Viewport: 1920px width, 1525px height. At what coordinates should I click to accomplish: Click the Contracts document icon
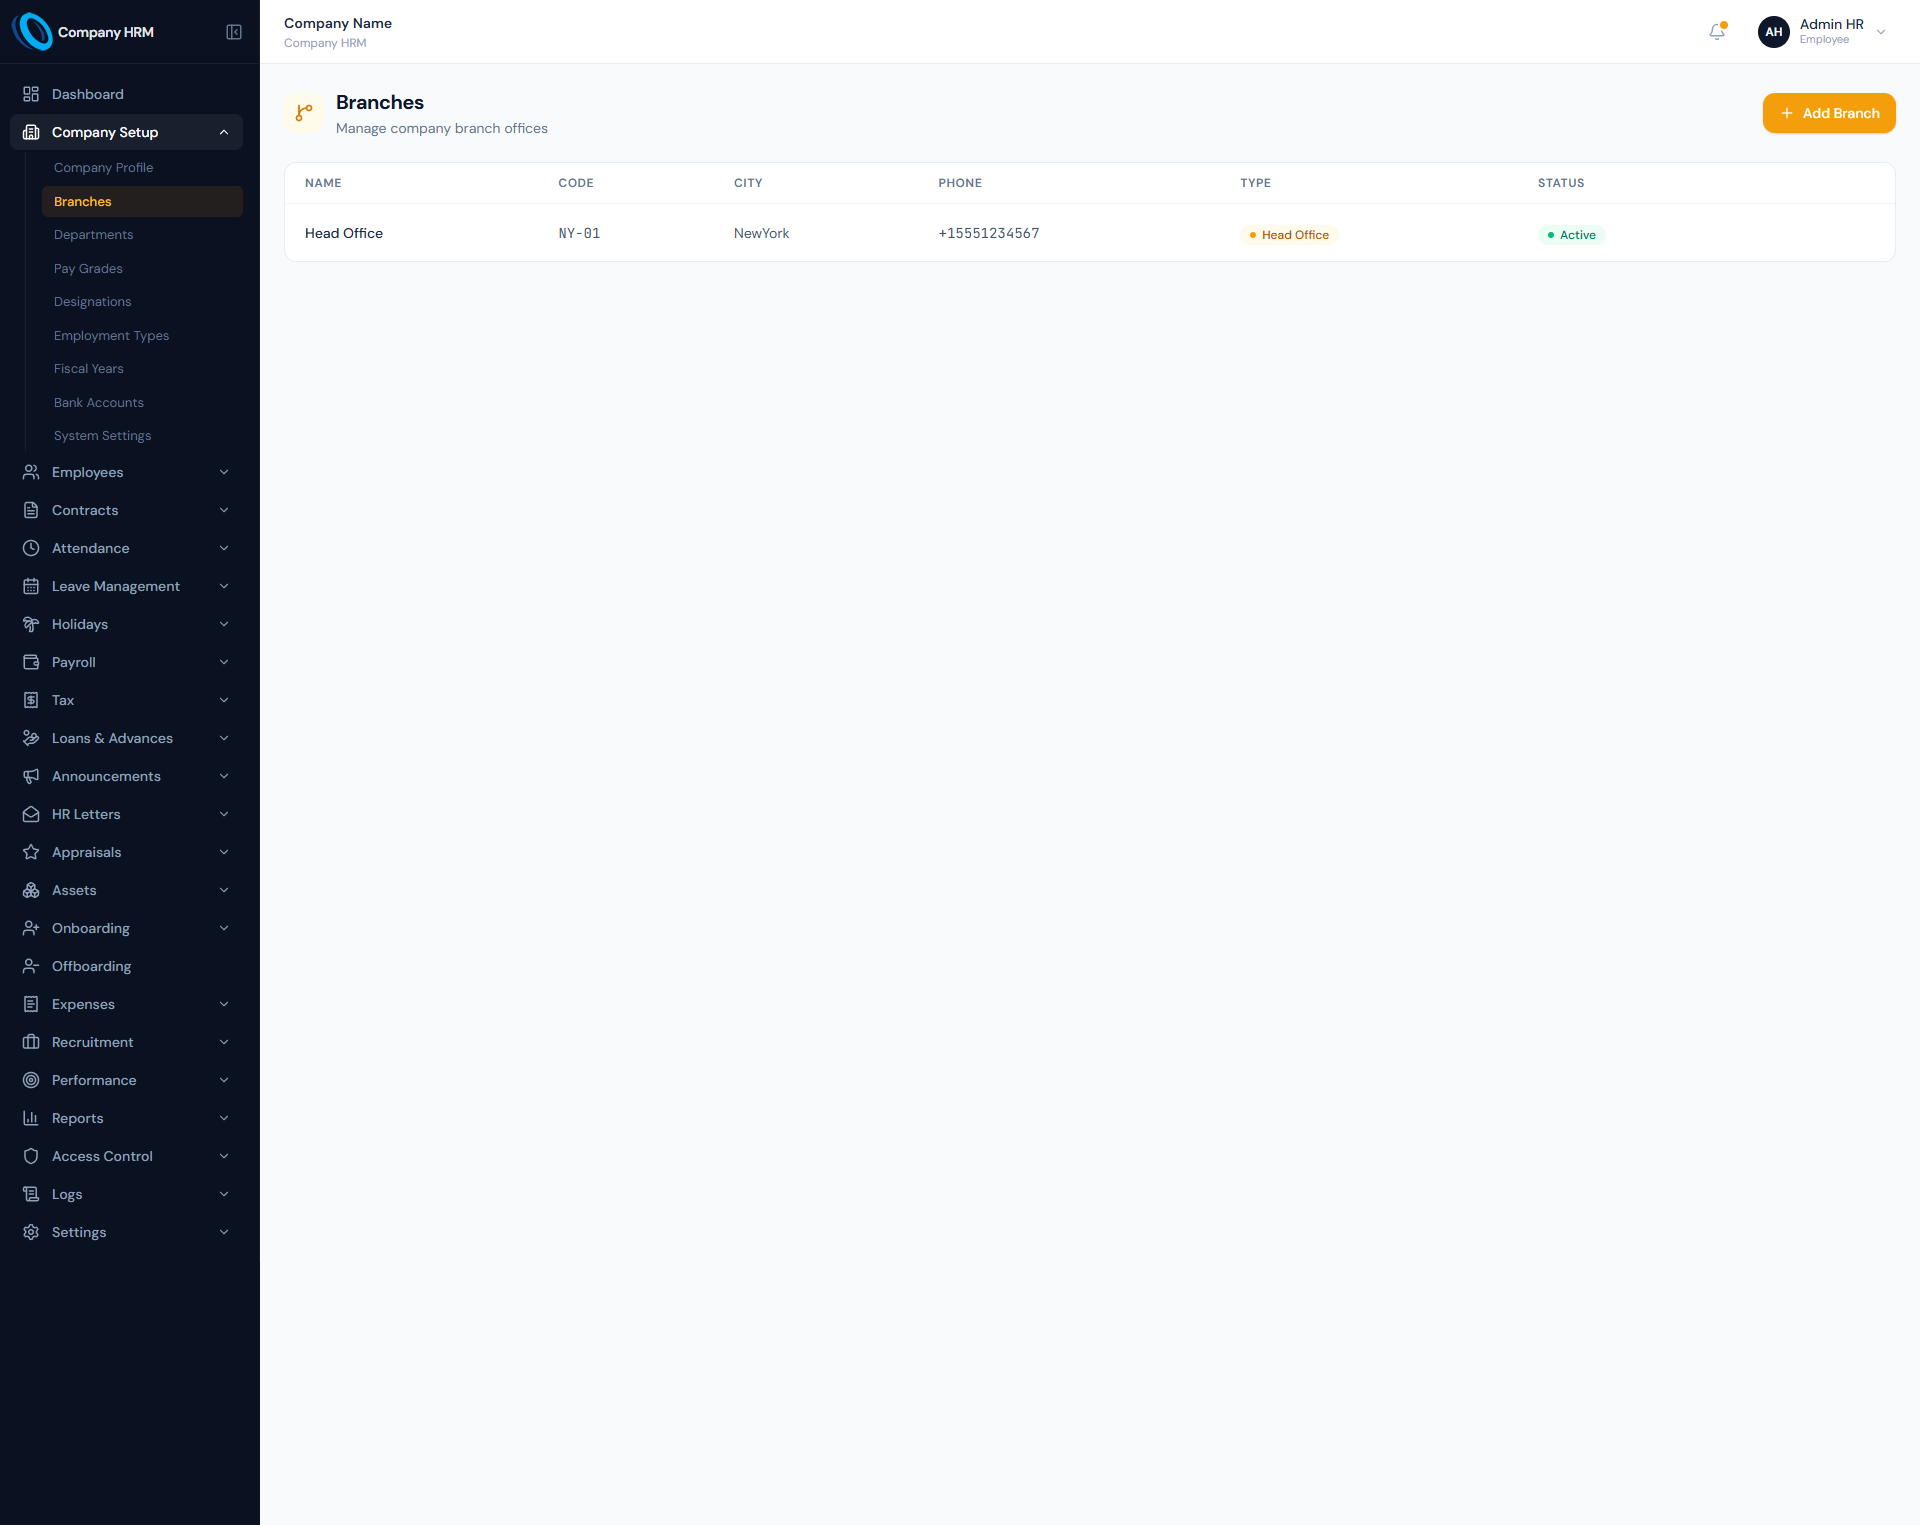point(31,510)
